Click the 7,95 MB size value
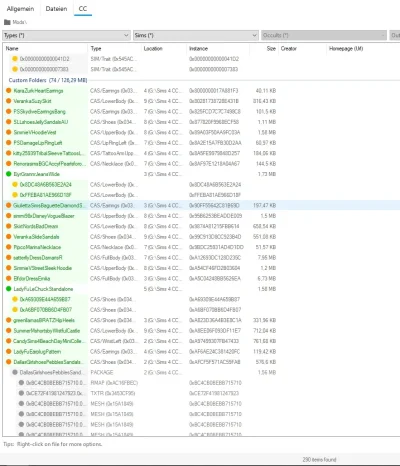Screen dimensions: 400x466 [x=267, y=257]
